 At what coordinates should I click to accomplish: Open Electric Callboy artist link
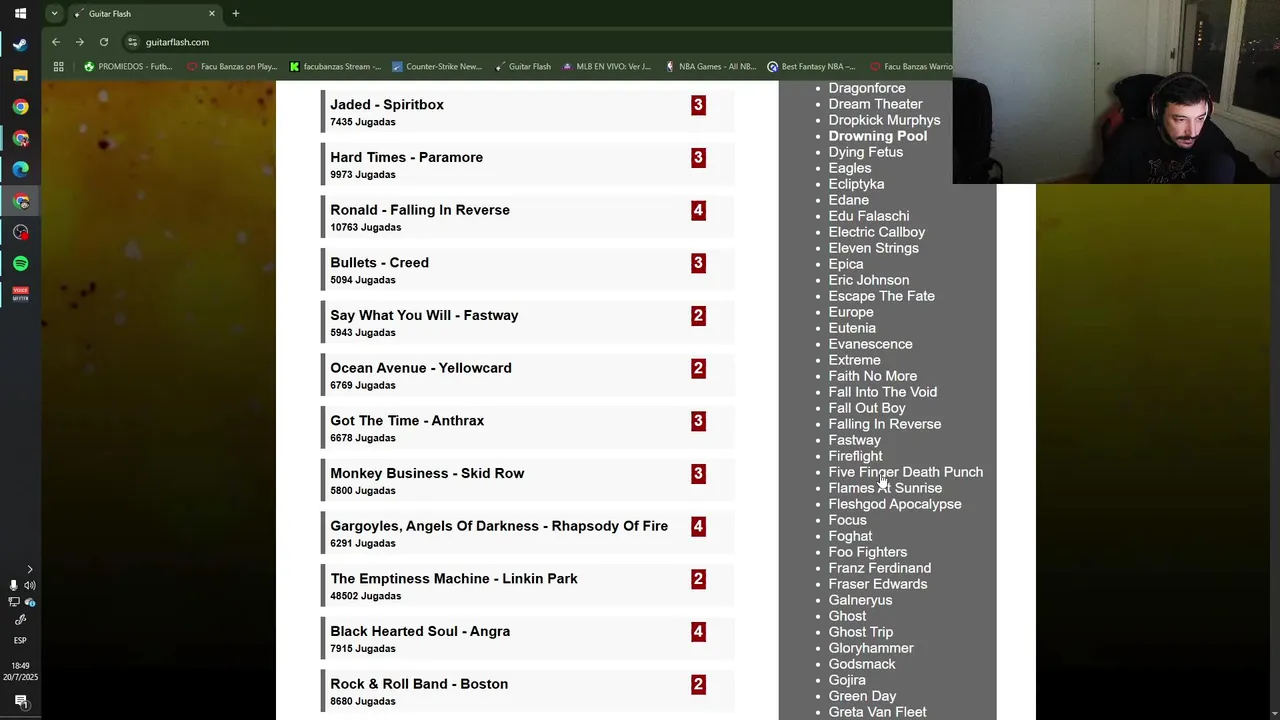[876, 232]
